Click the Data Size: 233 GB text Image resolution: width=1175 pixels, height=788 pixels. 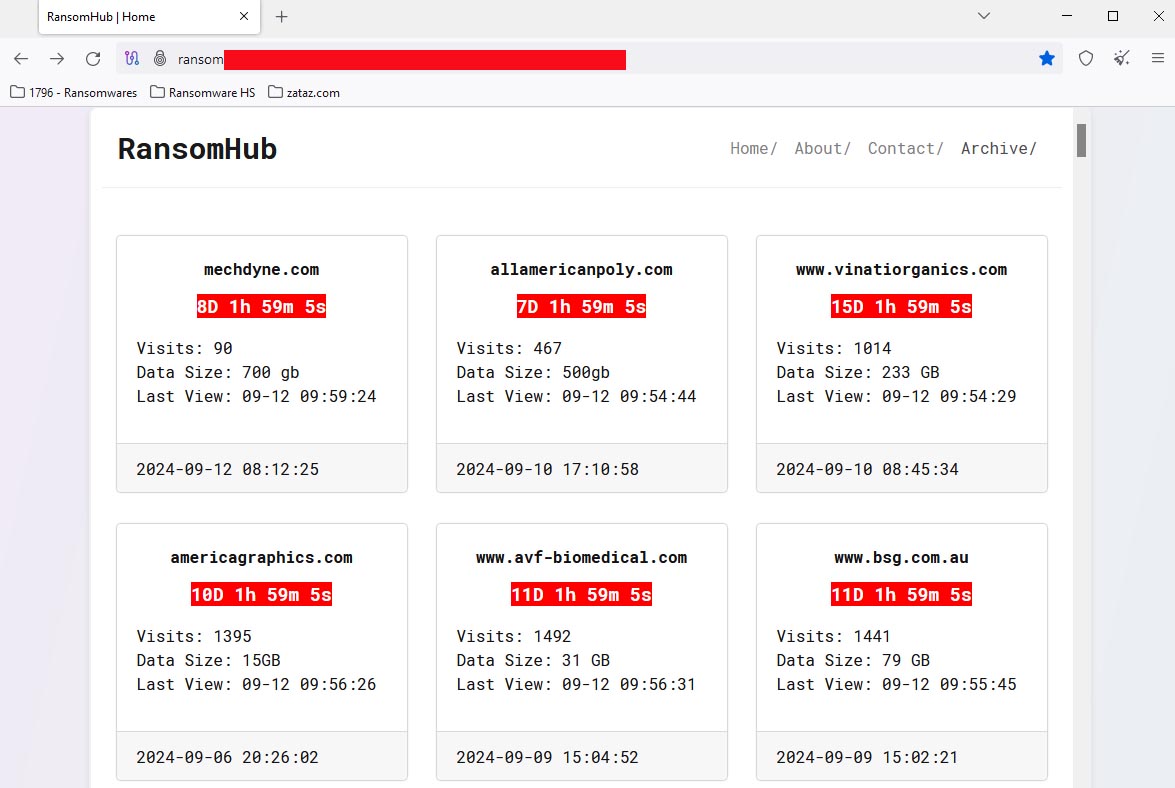858,372
